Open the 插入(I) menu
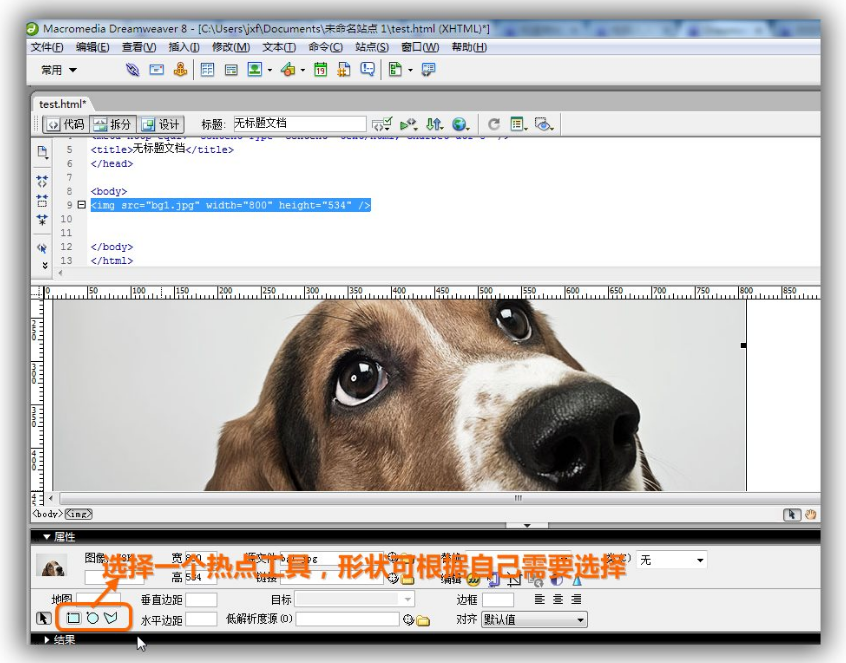 click(x=184, y=47)
